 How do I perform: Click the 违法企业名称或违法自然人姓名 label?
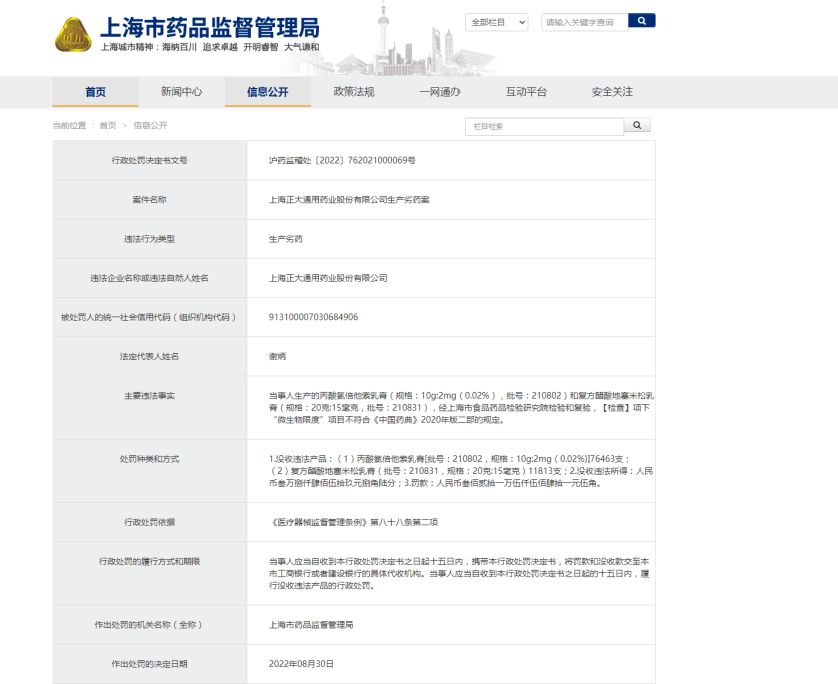click(x=150, y=278)
